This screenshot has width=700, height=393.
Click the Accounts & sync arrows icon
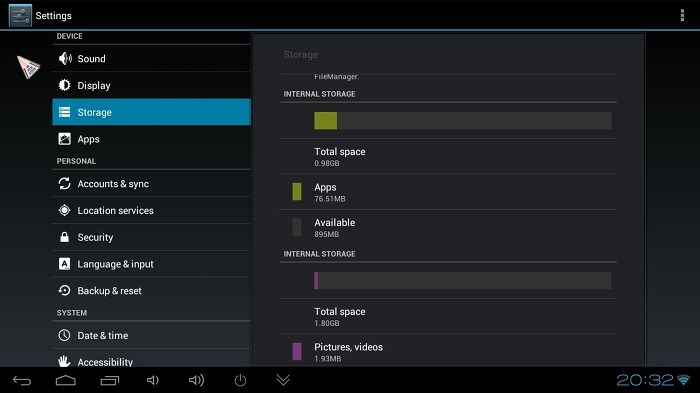[64, 184]
